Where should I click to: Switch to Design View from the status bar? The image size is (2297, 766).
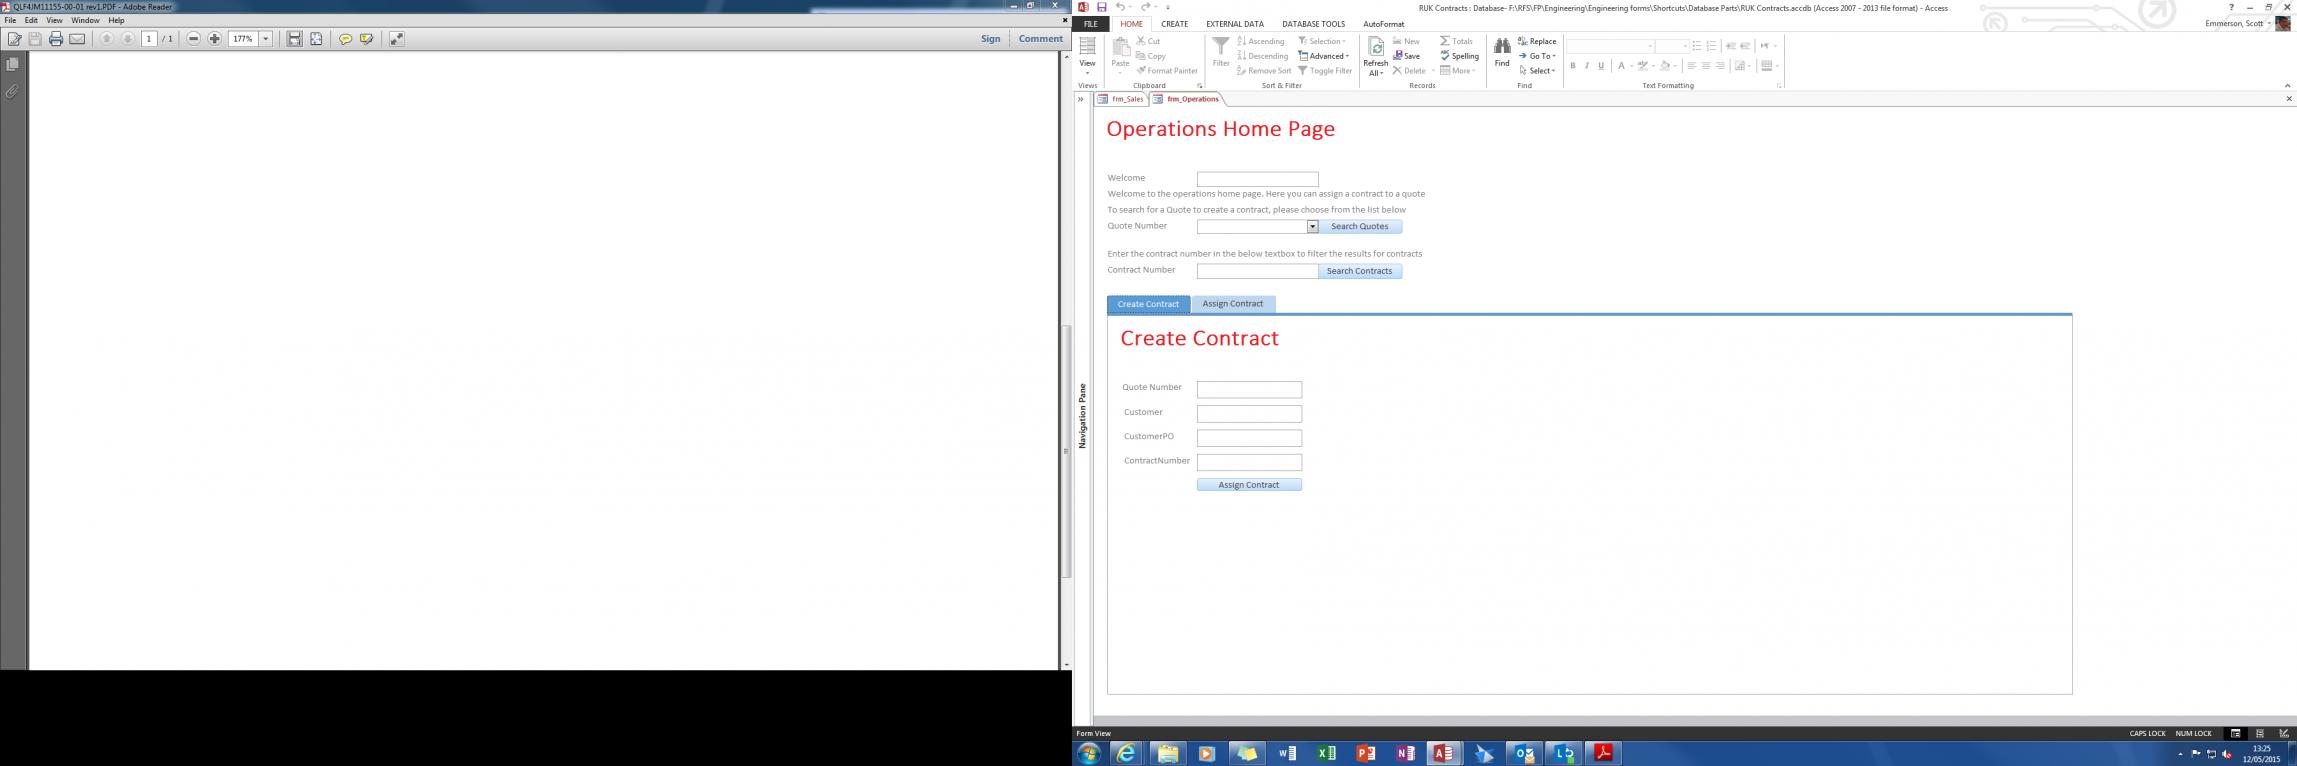[x=2283, y=733]
